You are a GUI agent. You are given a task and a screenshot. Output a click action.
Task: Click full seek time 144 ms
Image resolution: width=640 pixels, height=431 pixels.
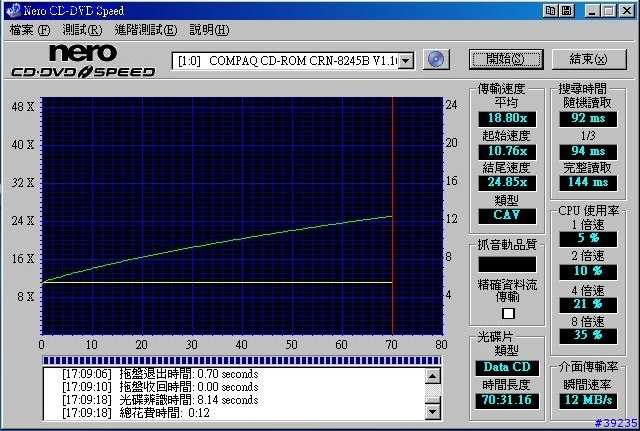(x=588, y=182)
